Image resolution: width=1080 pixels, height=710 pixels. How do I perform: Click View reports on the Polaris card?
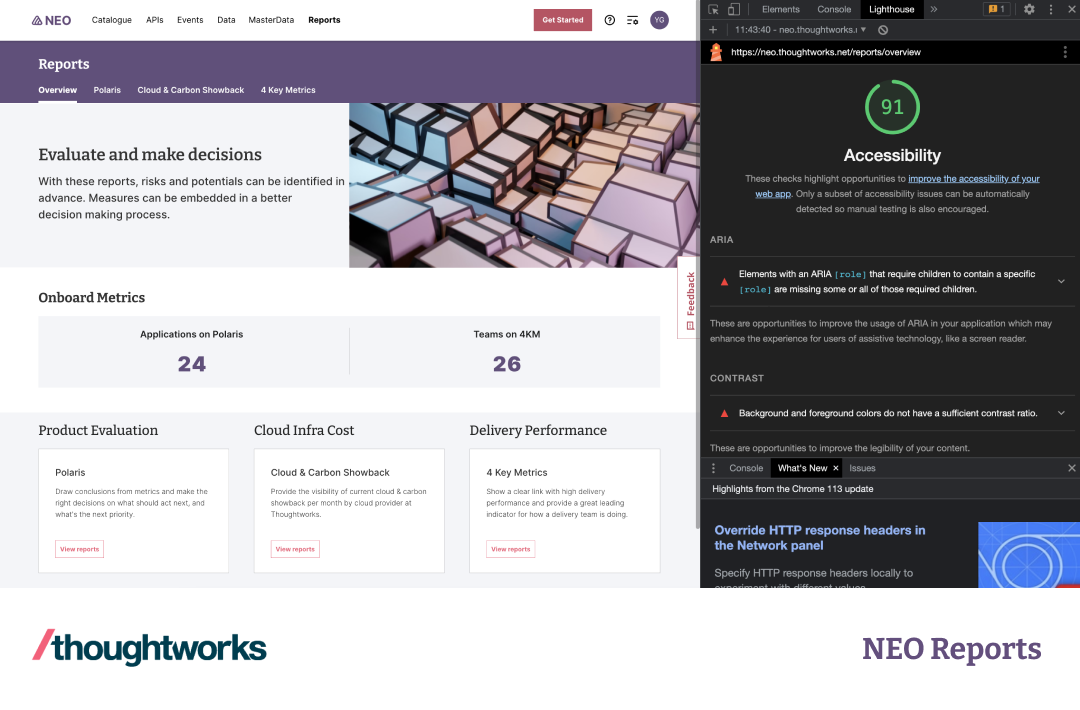(79, 549)
